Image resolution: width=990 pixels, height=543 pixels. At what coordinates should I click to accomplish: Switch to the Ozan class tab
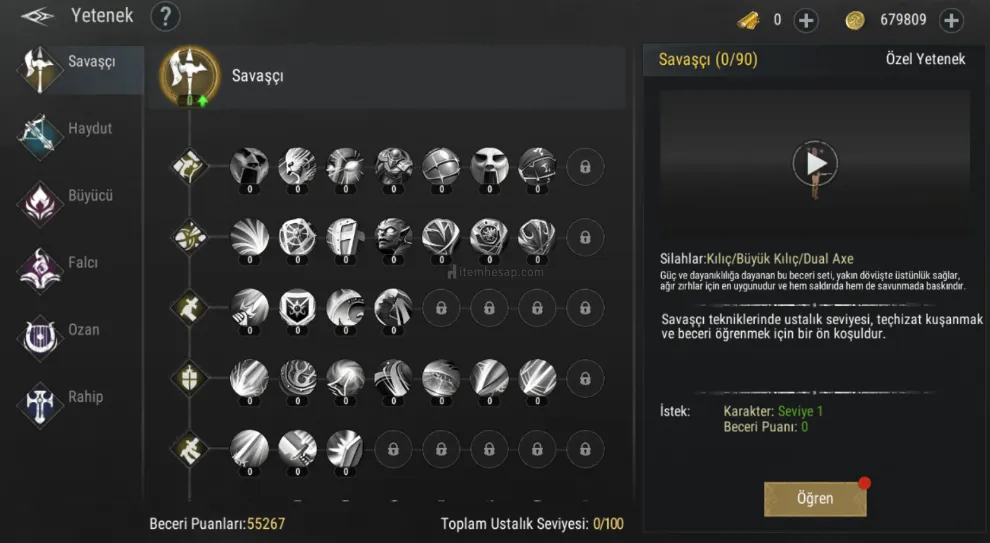(x=39, y=337)
